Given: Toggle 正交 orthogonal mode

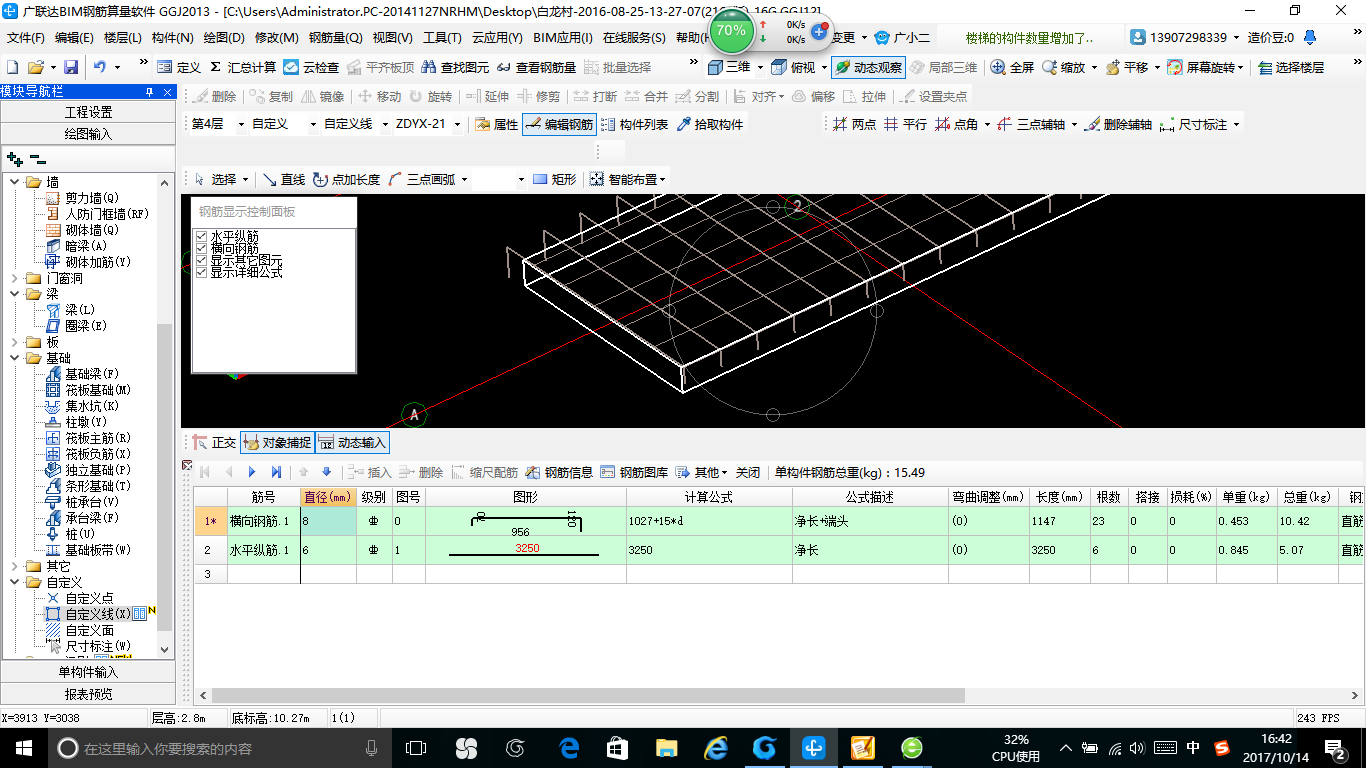Looking at the screenshot, I should coord(214,442).
